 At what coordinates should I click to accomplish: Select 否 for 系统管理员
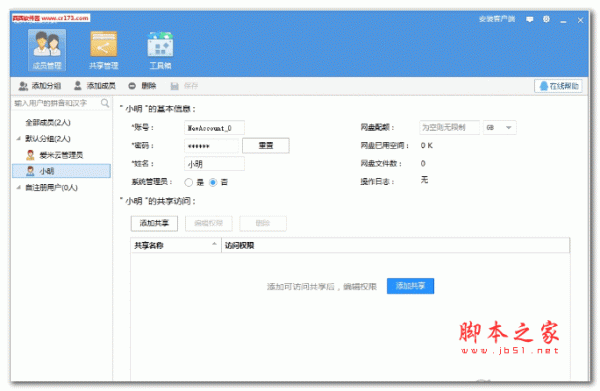(x=213, y=182)
